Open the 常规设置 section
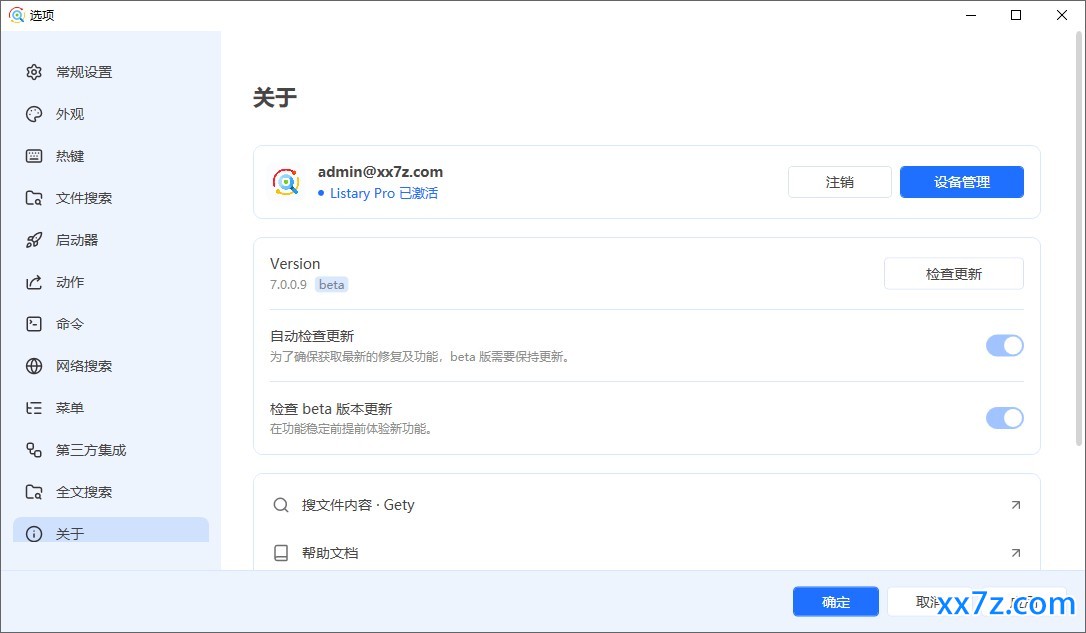Screen dimensions: 1086x633 coord(111,72)
